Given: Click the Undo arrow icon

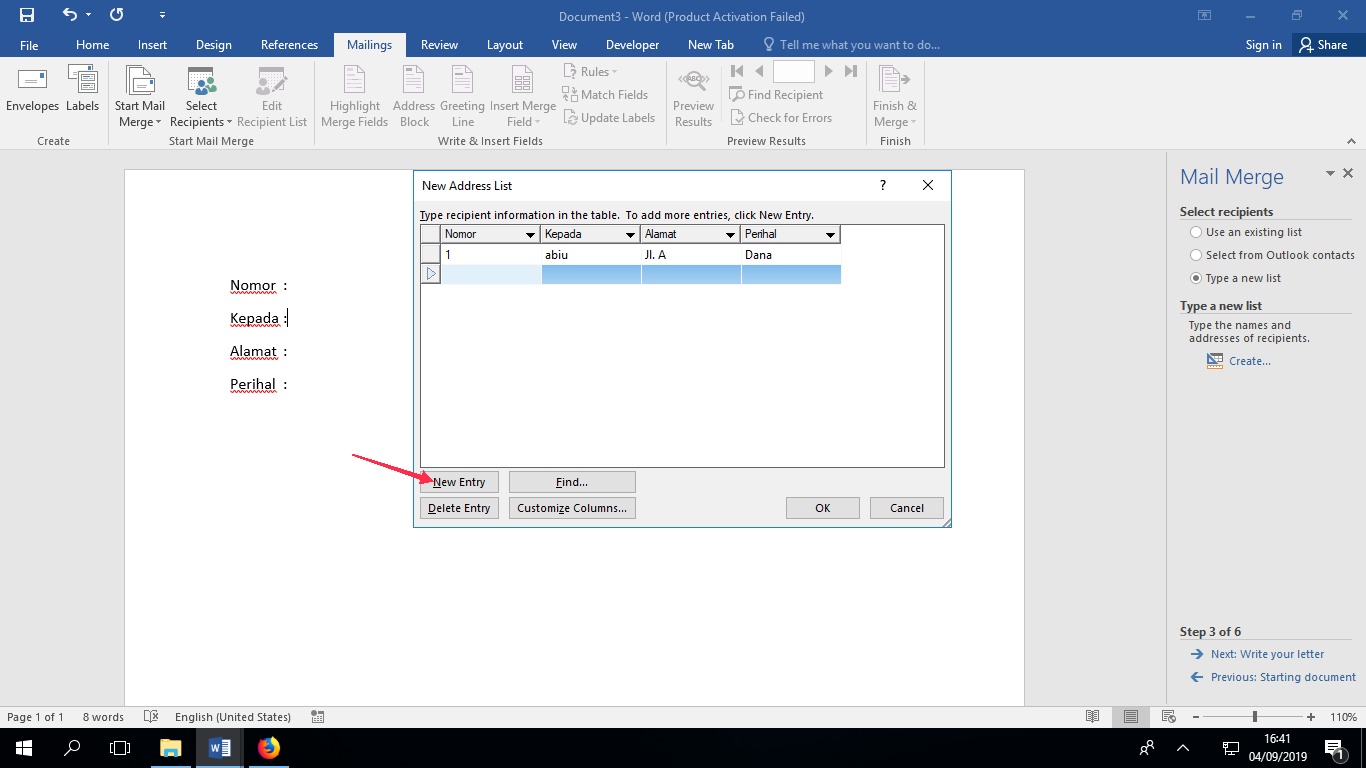Looking at the screenshot, I should [x=69, y=15].
